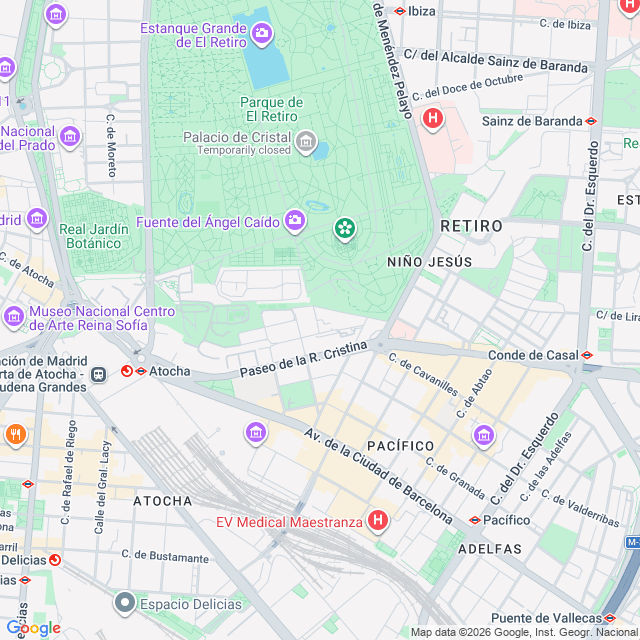The width and height of the screenshot is (640, 640).
Task: Select the Espacio Delicias gray location pin
Action: coord(125,604)
